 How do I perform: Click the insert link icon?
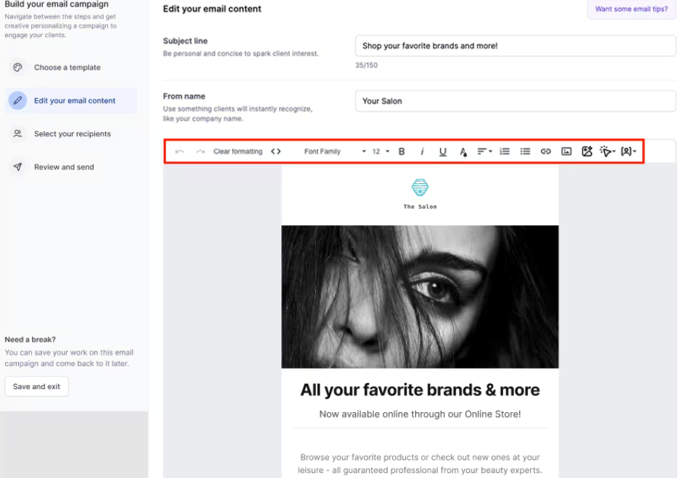coord(546,151)
